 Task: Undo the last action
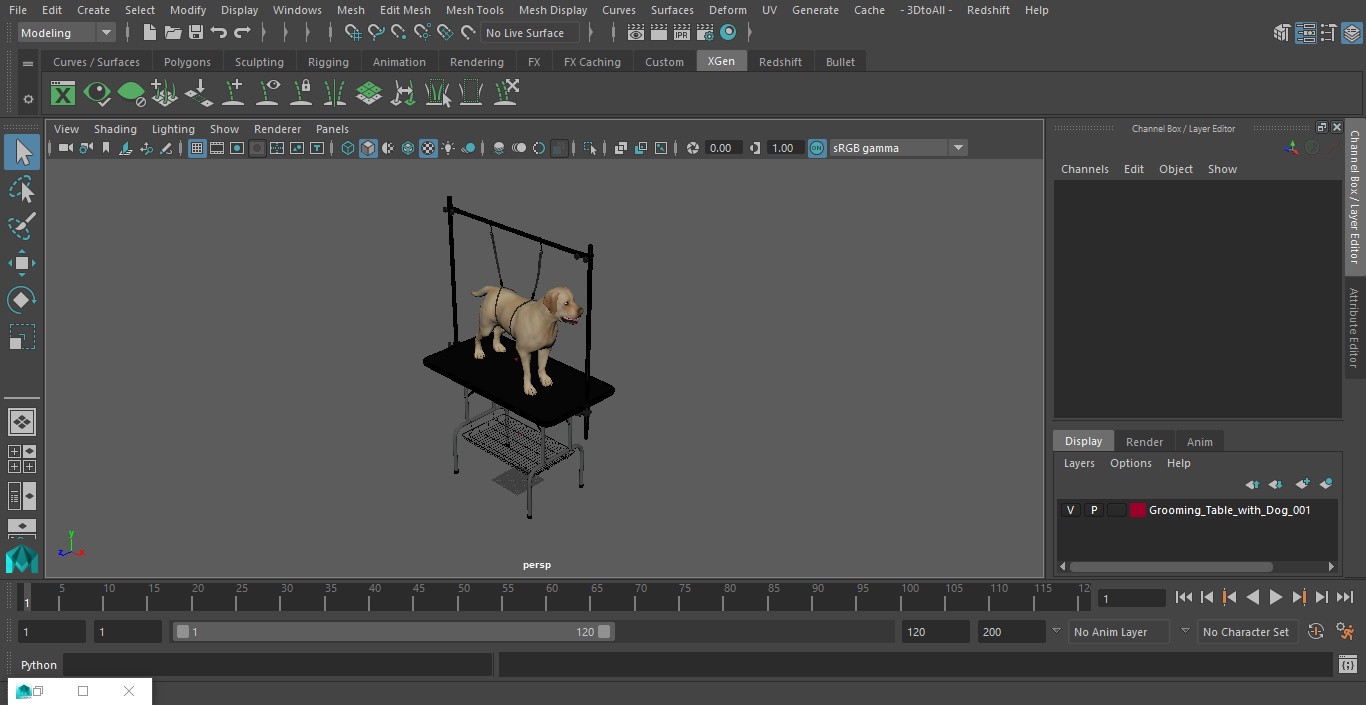coord(219,33)
